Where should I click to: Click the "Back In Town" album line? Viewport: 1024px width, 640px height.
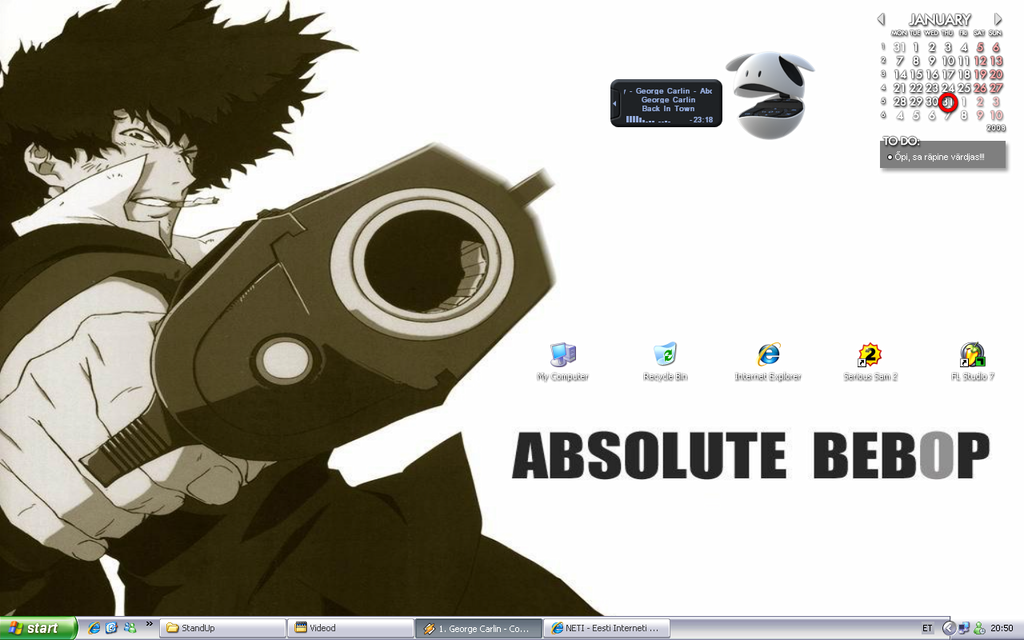coord(668,109)
